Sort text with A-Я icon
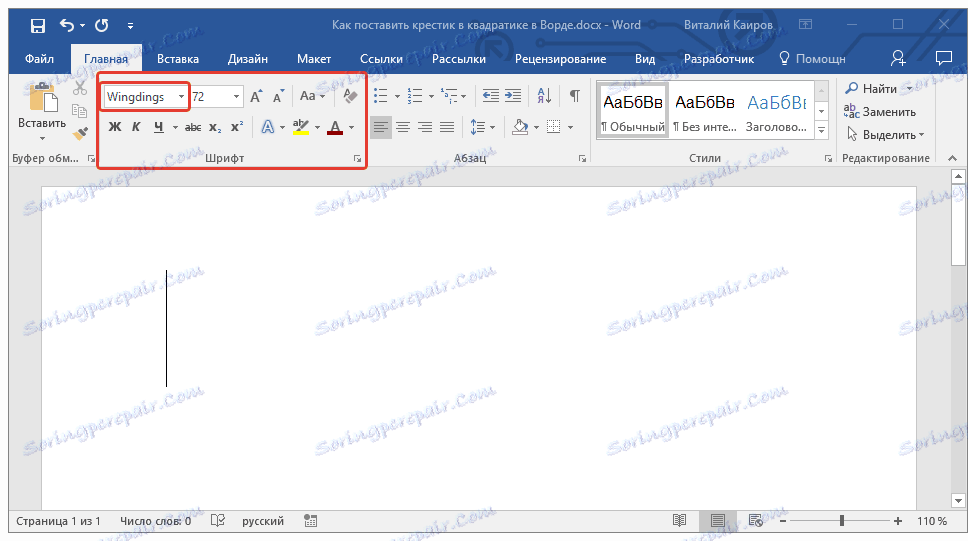 (x=544, y=96)
